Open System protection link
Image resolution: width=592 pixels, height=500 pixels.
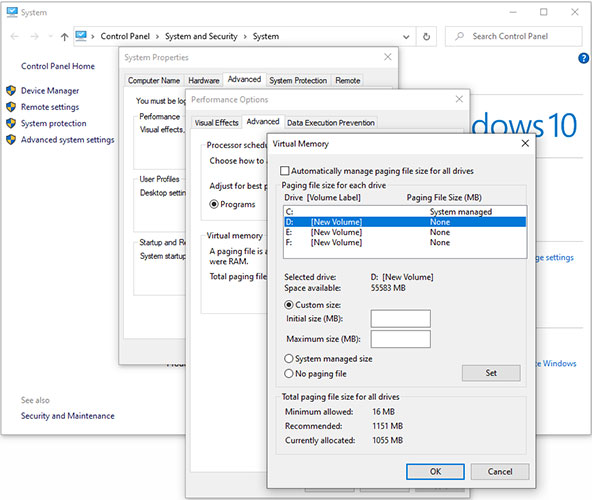tap(54, 123)
